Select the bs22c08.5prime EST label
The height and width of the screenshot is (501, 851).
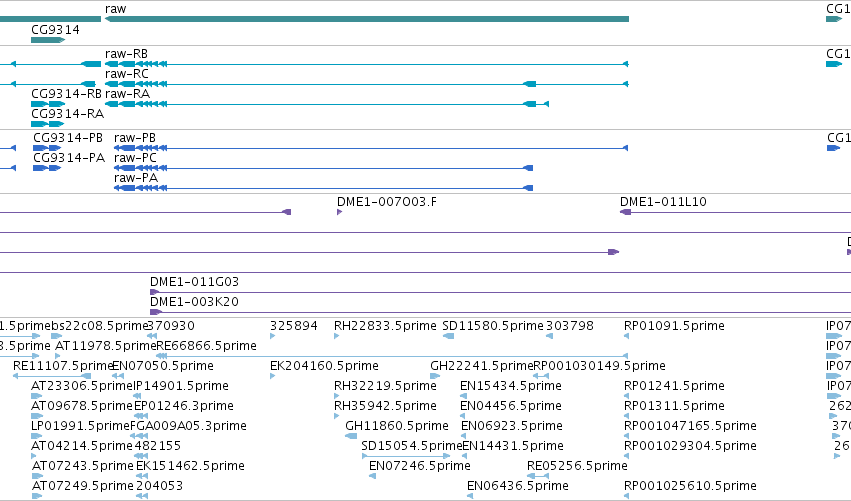tap(99, 326)
